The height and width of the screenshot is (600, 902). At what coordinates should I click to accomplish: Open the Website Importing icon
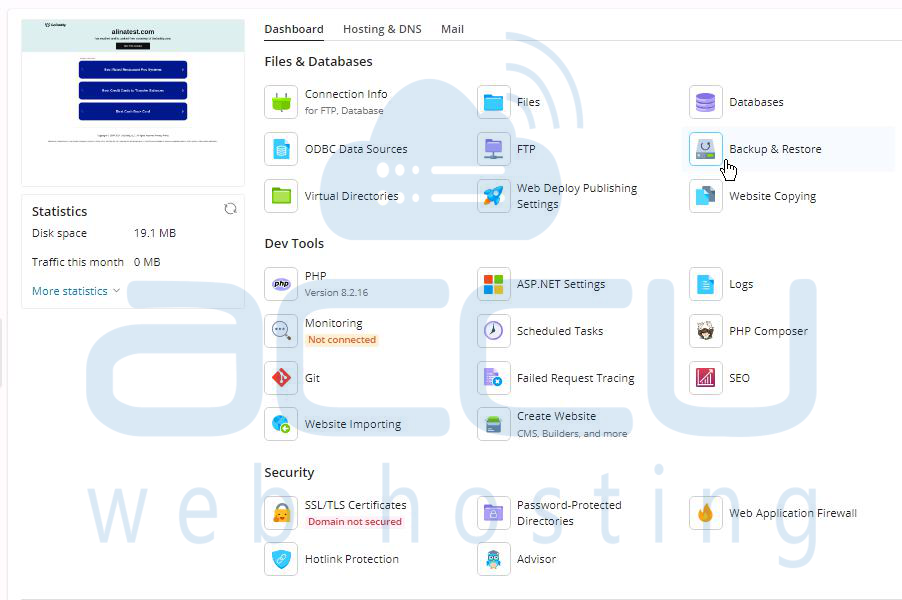tap(281, 424)
